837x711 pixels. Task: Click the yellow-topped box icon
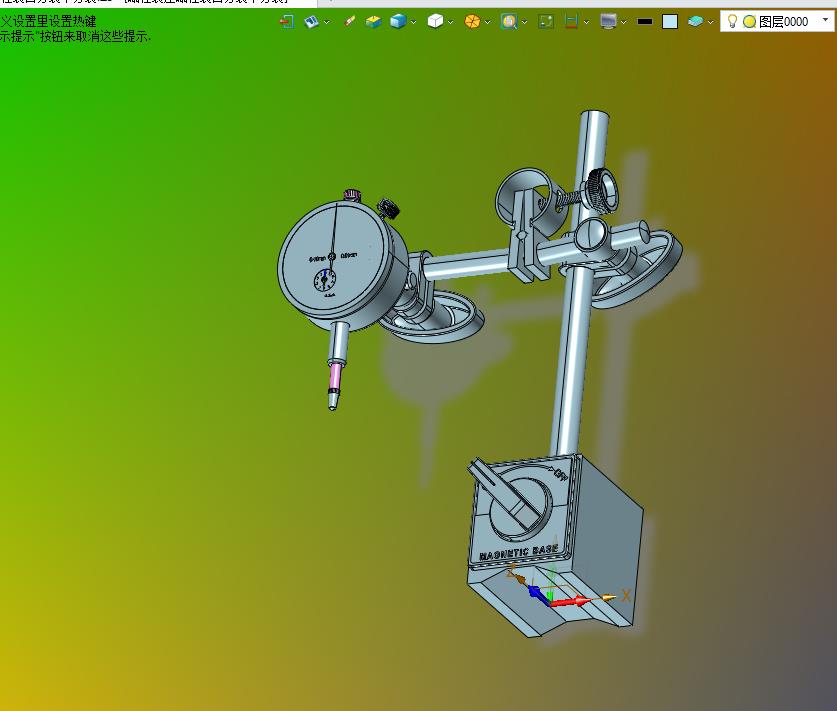coord(373,21)
